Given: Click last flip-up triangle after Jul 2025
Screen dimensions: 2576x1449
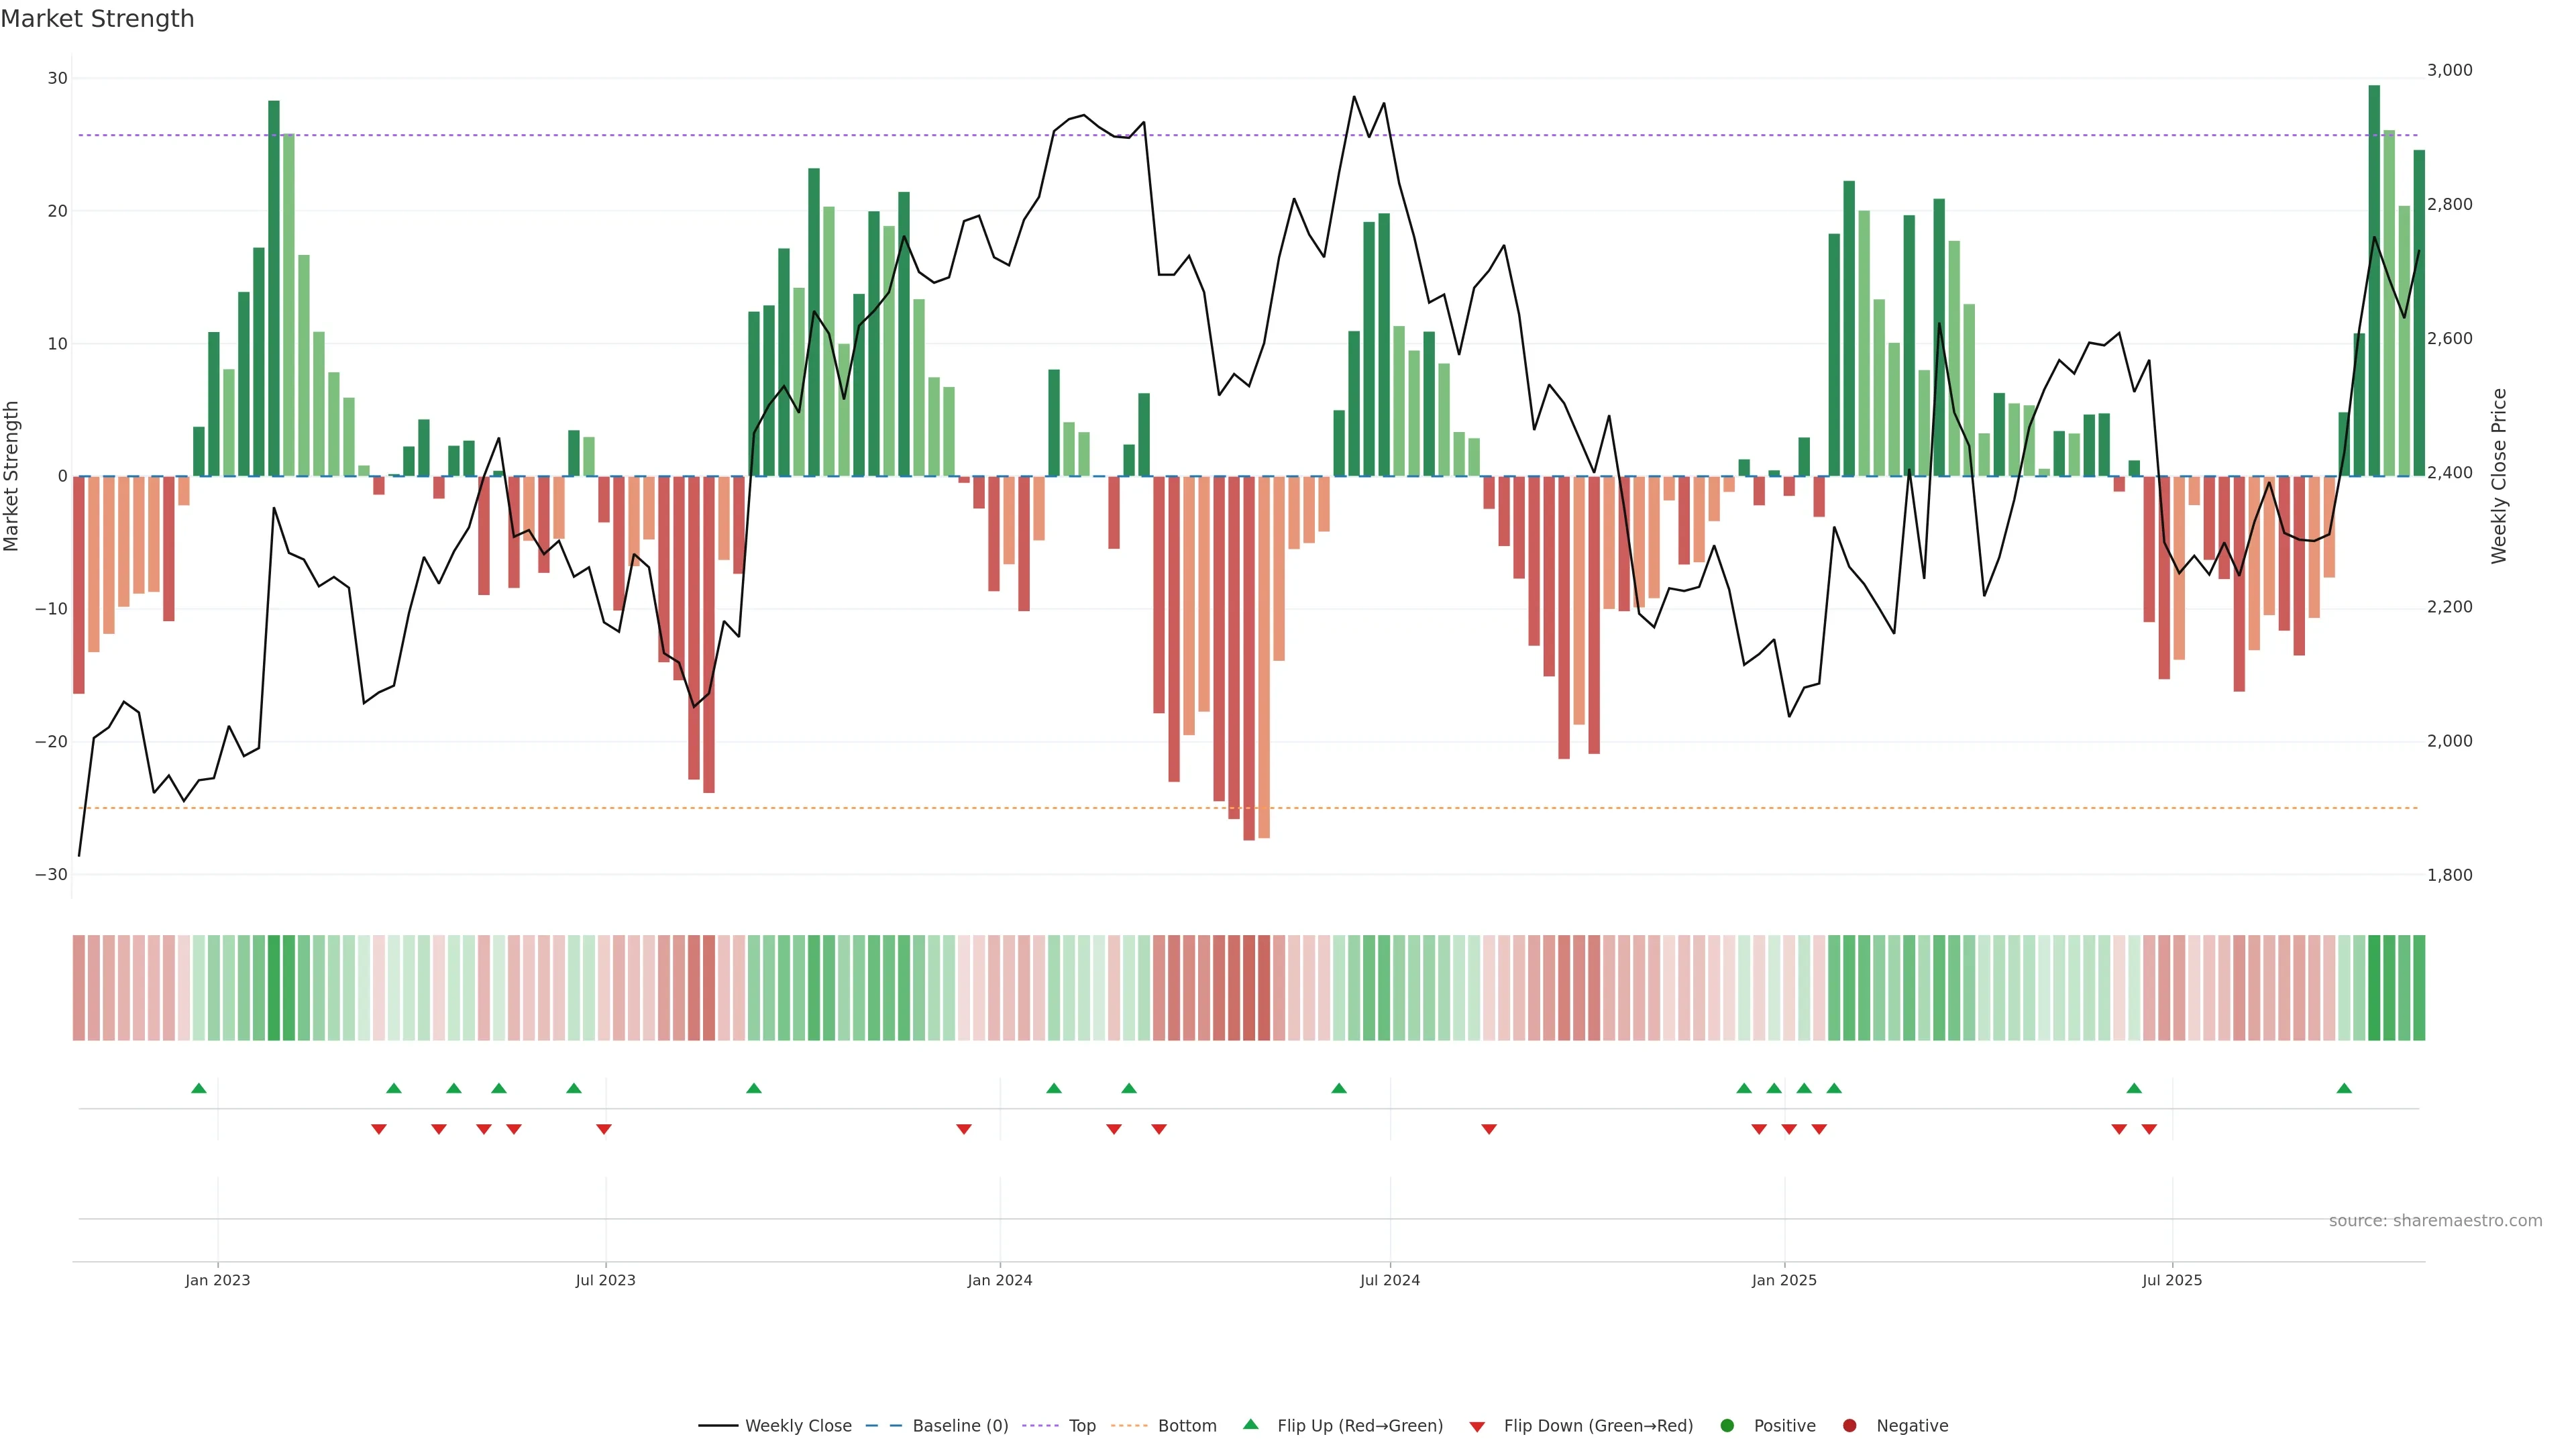Looking at the screenshot, I should point(2344,1088).
